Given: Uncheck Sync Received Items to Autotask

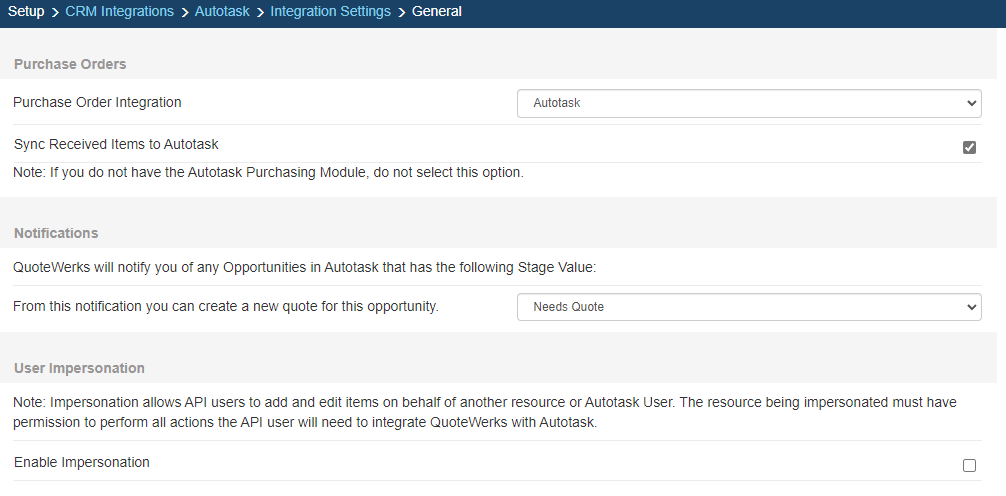Looking at the screenshot, I should point(969,147).
